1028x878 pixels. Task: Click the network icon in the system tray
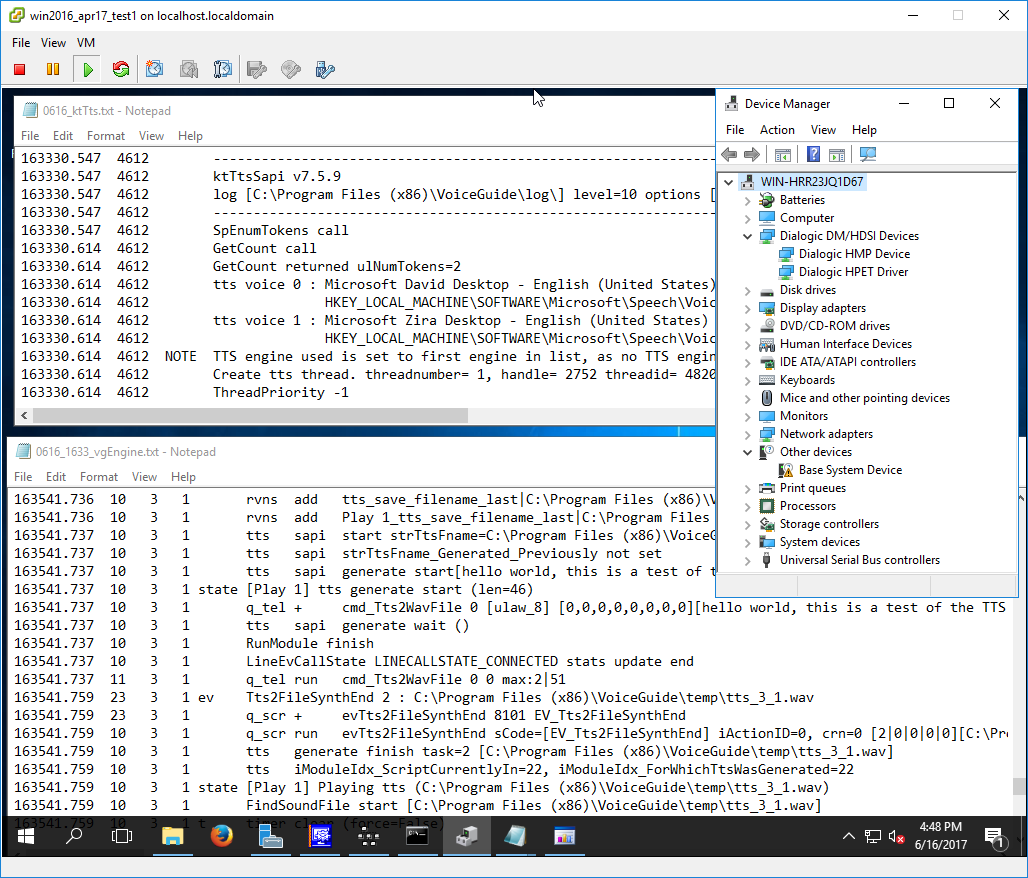[873, 837]
